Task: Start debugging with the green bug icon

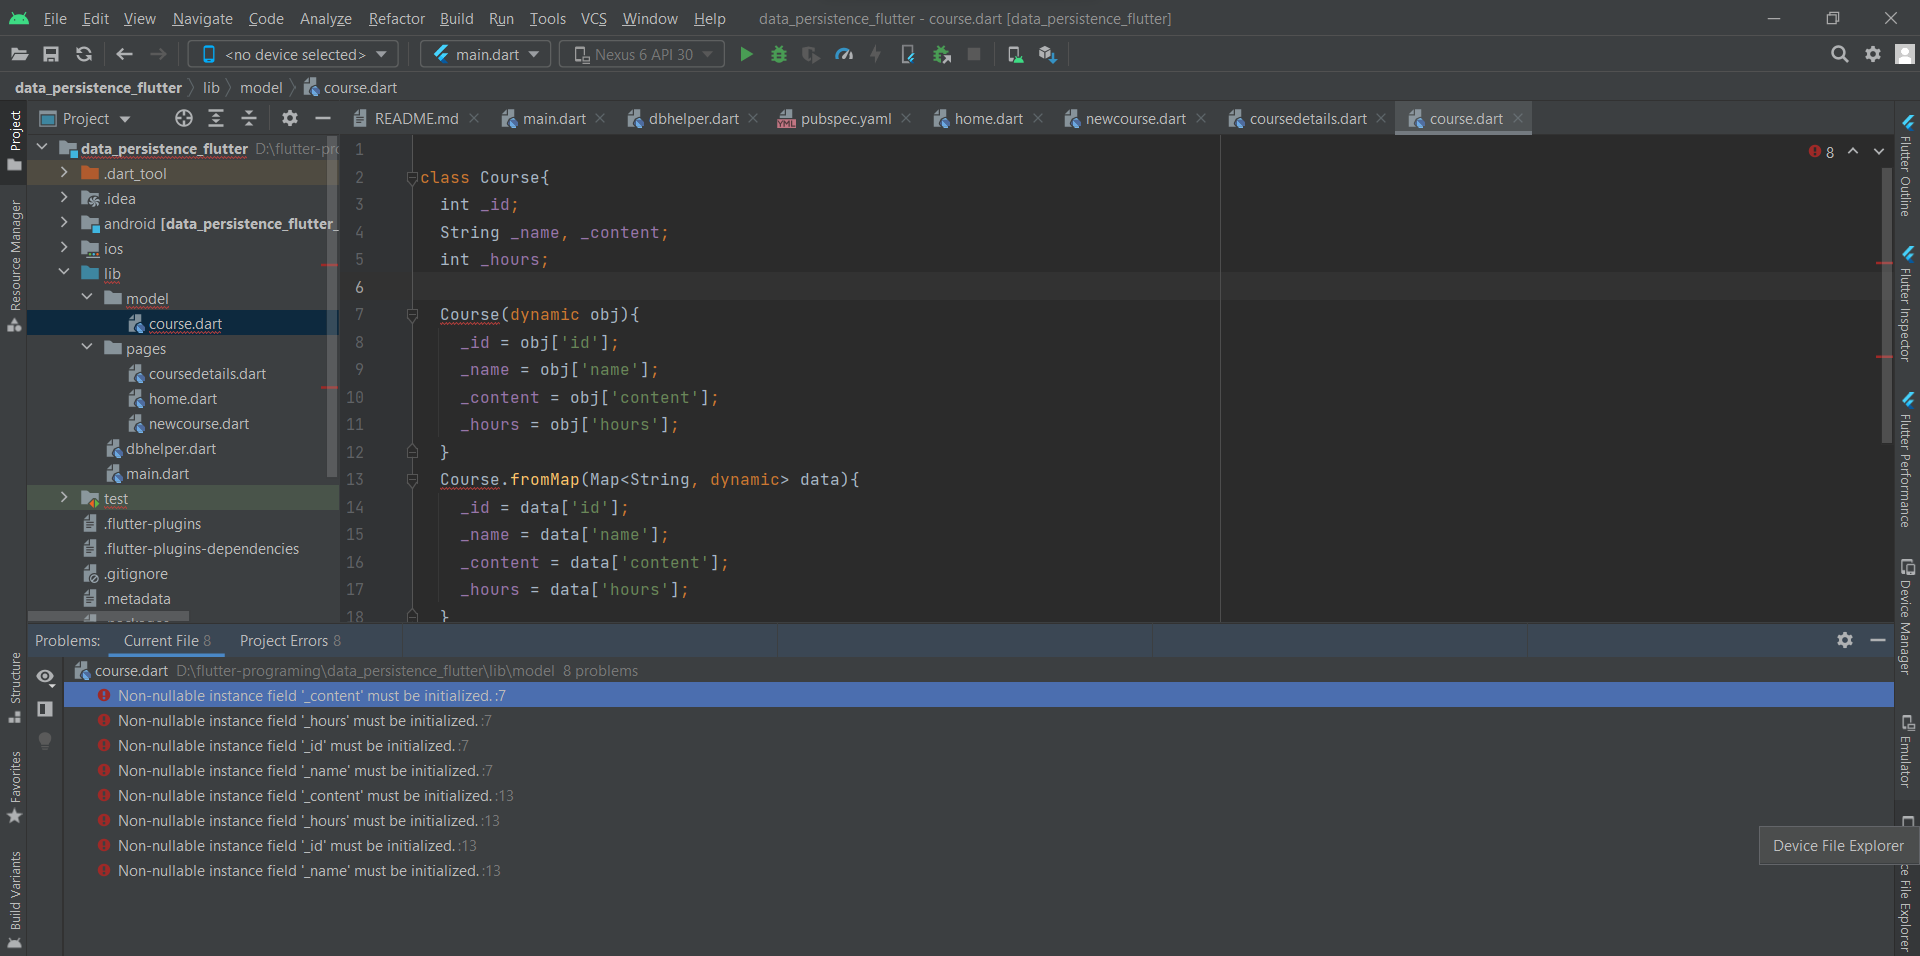Action: (x=779, y=54)
